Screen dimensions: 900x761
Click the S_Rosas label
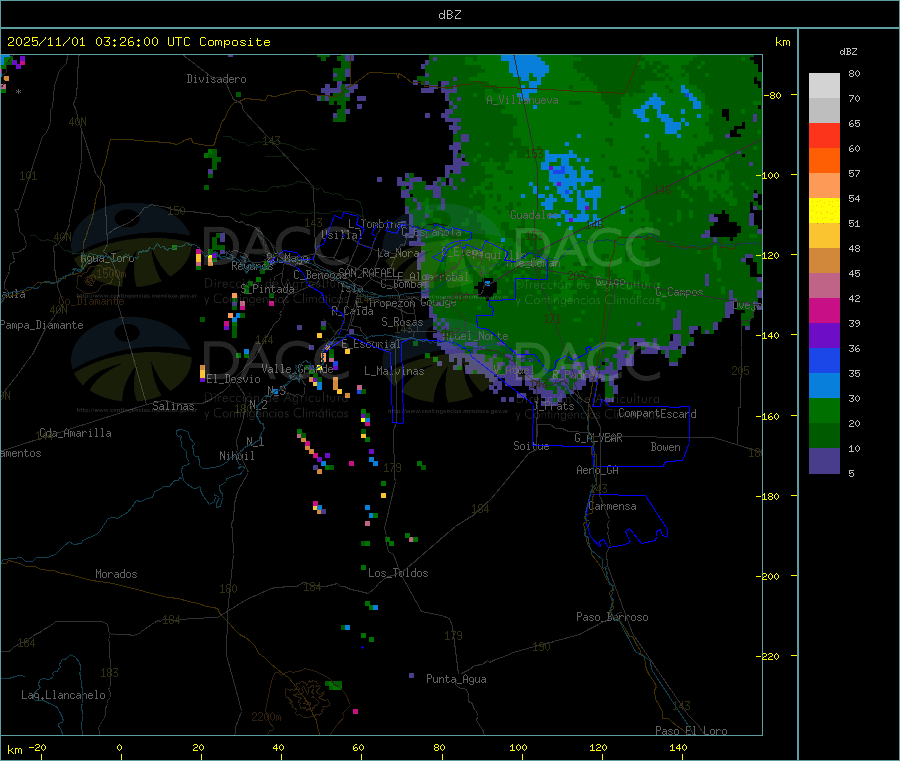coord(402,322)
